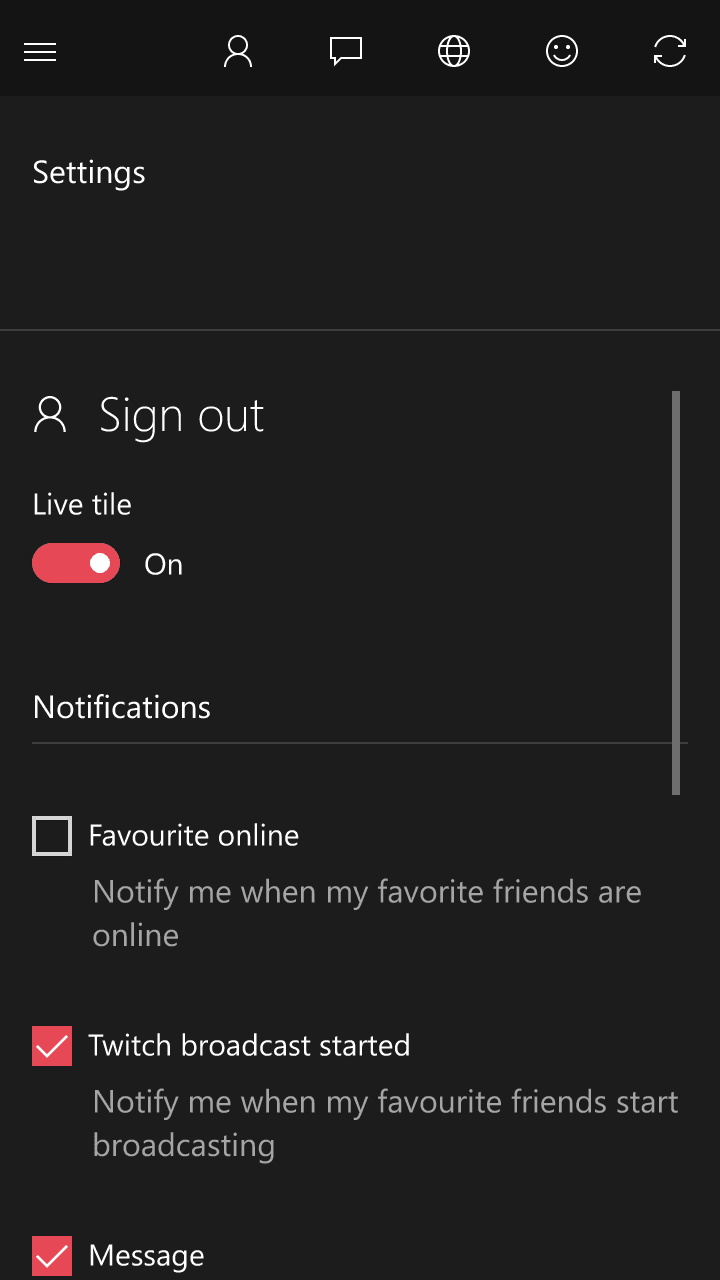The image size is (720, 1280).
Task: Click the refresh sync arrows icon
Action: pyautogui.click(x=670, y=51)
